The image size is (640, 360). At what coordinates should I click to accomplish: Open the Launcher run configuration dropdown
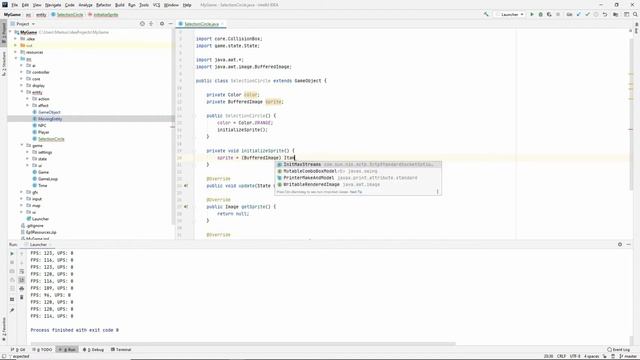point(509,14)
